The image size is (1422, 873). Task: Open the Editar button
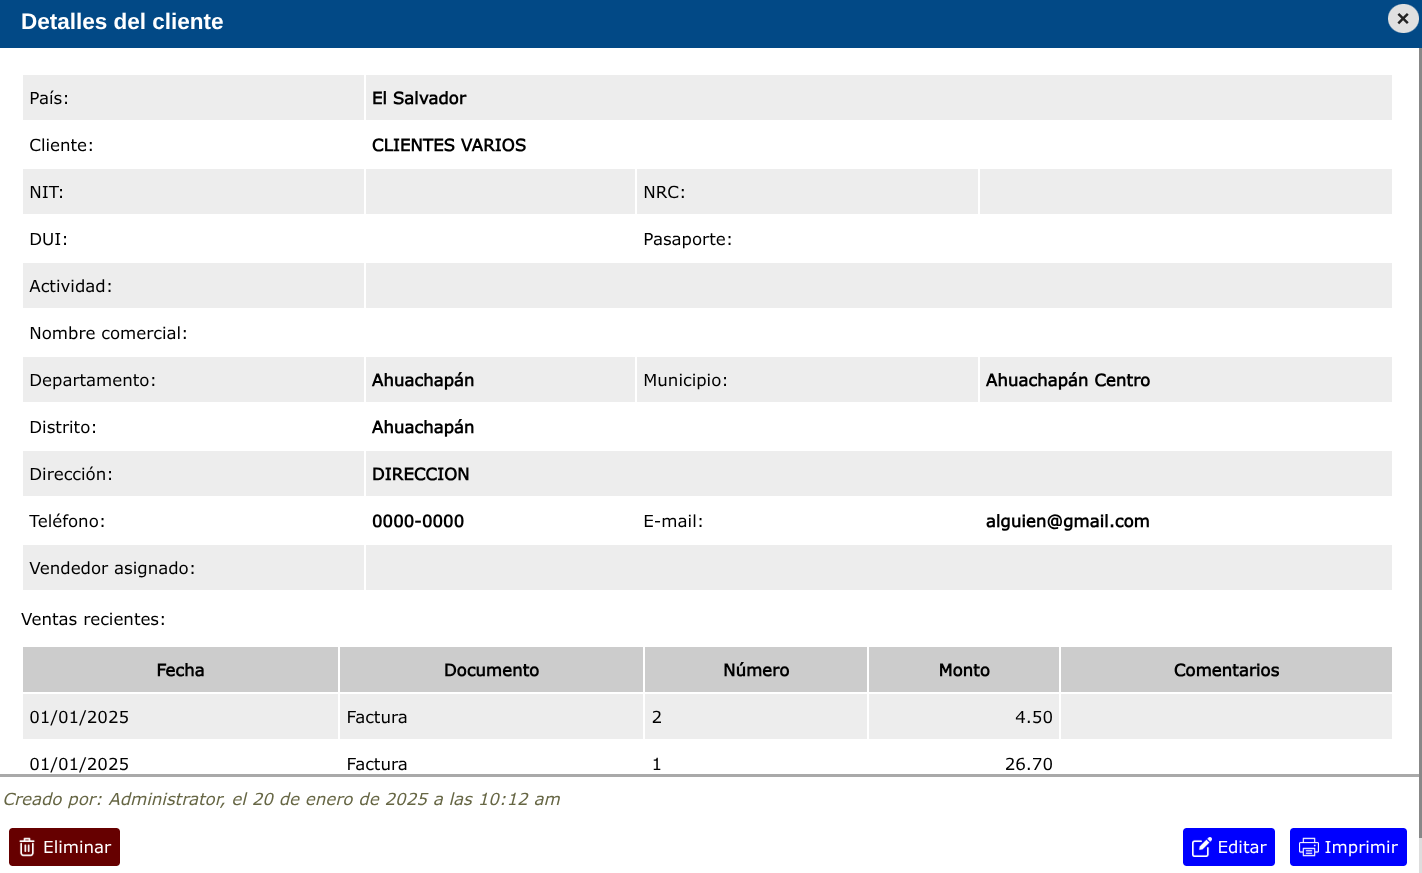click(1229, 847)
